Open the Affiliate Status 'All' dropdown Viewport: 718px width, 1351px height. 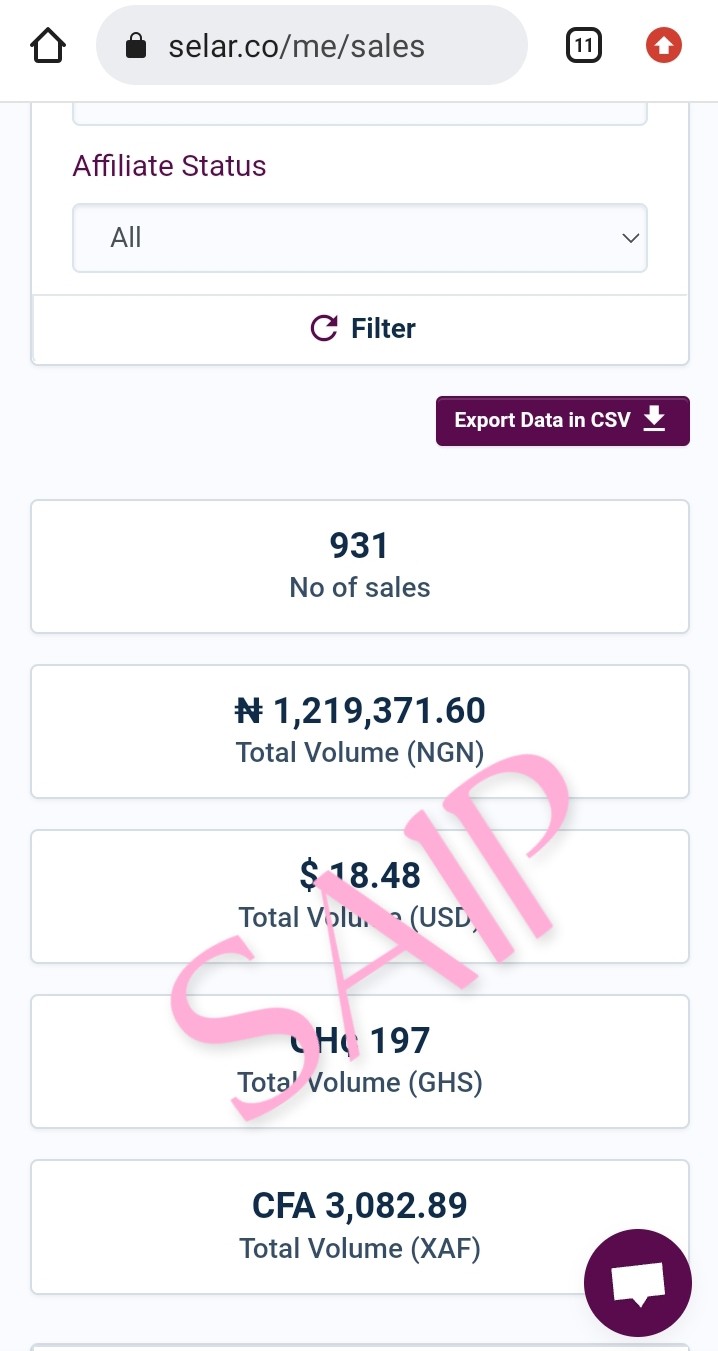pyautogui.click(x=359, y=238)
